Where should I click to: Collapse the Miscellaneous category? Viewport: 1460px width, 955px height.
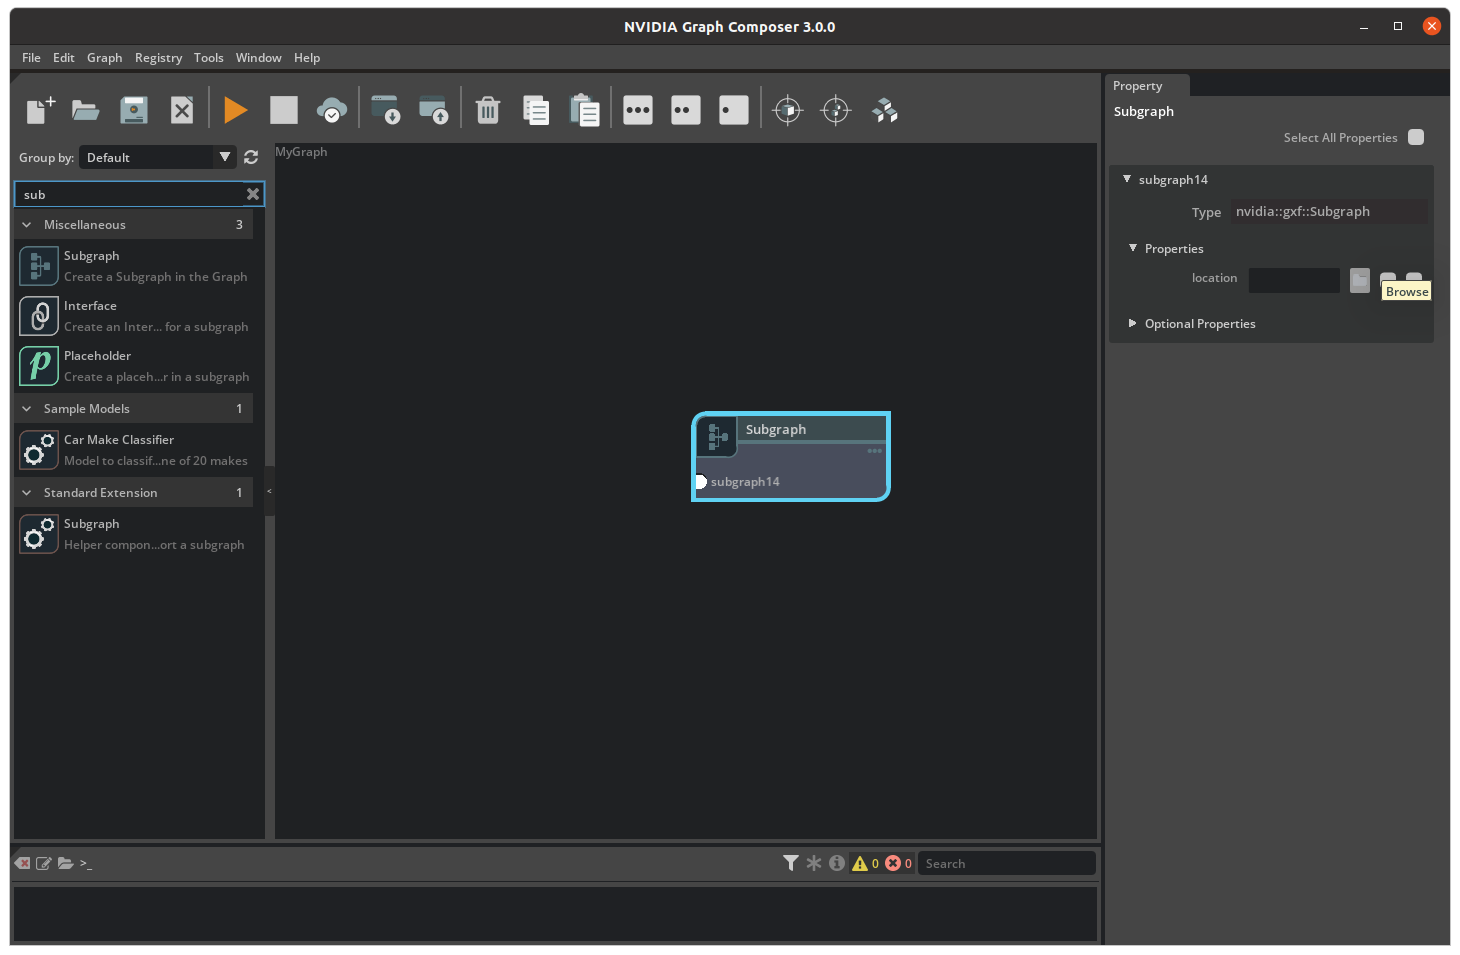(x=27, y=225)
